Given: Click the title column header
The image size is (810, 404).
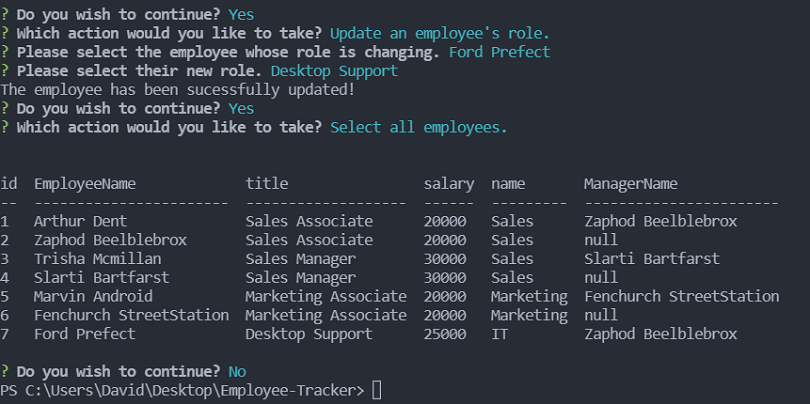Looking at the screenshot, I should pyautogui.click(x=267, y=183).
